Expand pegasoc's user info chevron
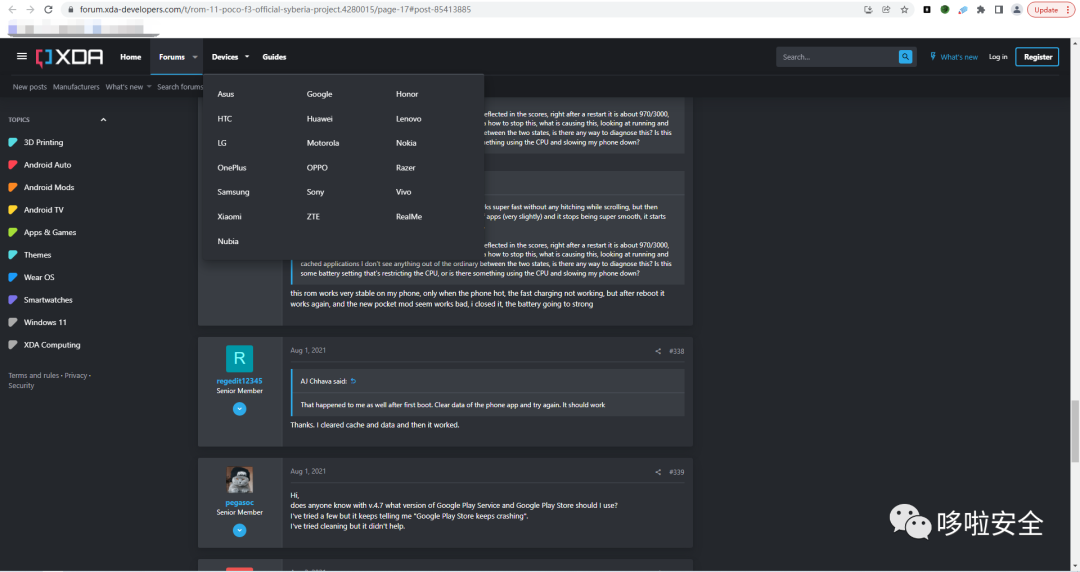 (239, 530)
